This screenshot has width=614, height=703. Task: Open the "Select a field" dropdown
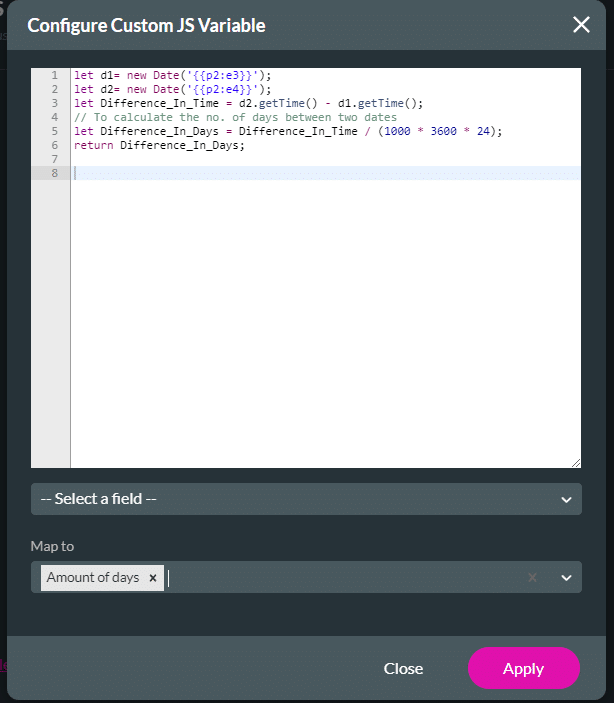click(x=306, y=499)
